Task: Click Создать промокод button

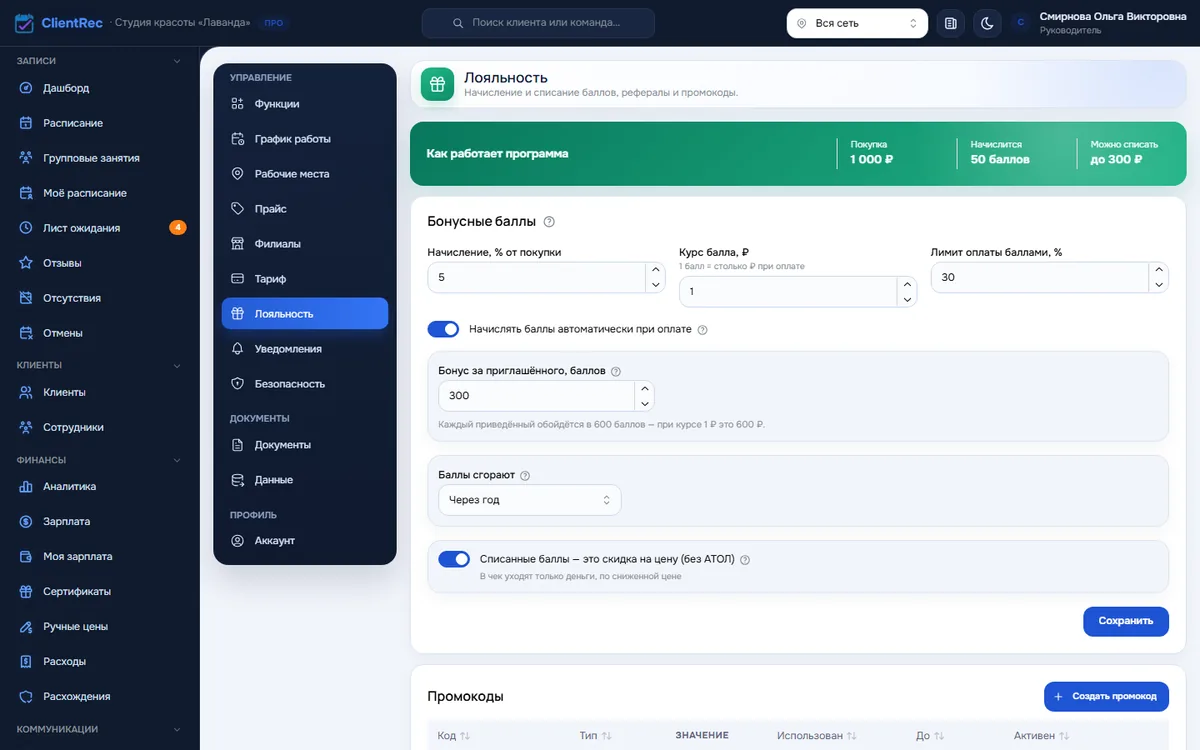Action: pos(1106,696)
